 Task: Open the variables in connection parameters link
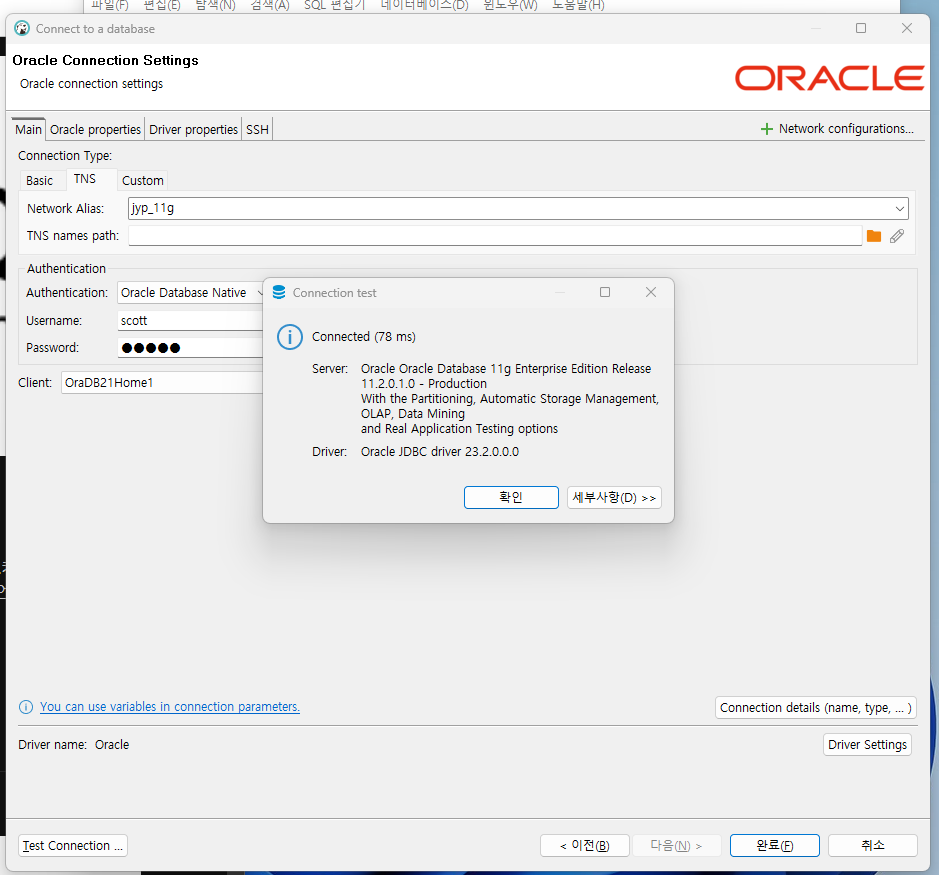click(170, 707)
